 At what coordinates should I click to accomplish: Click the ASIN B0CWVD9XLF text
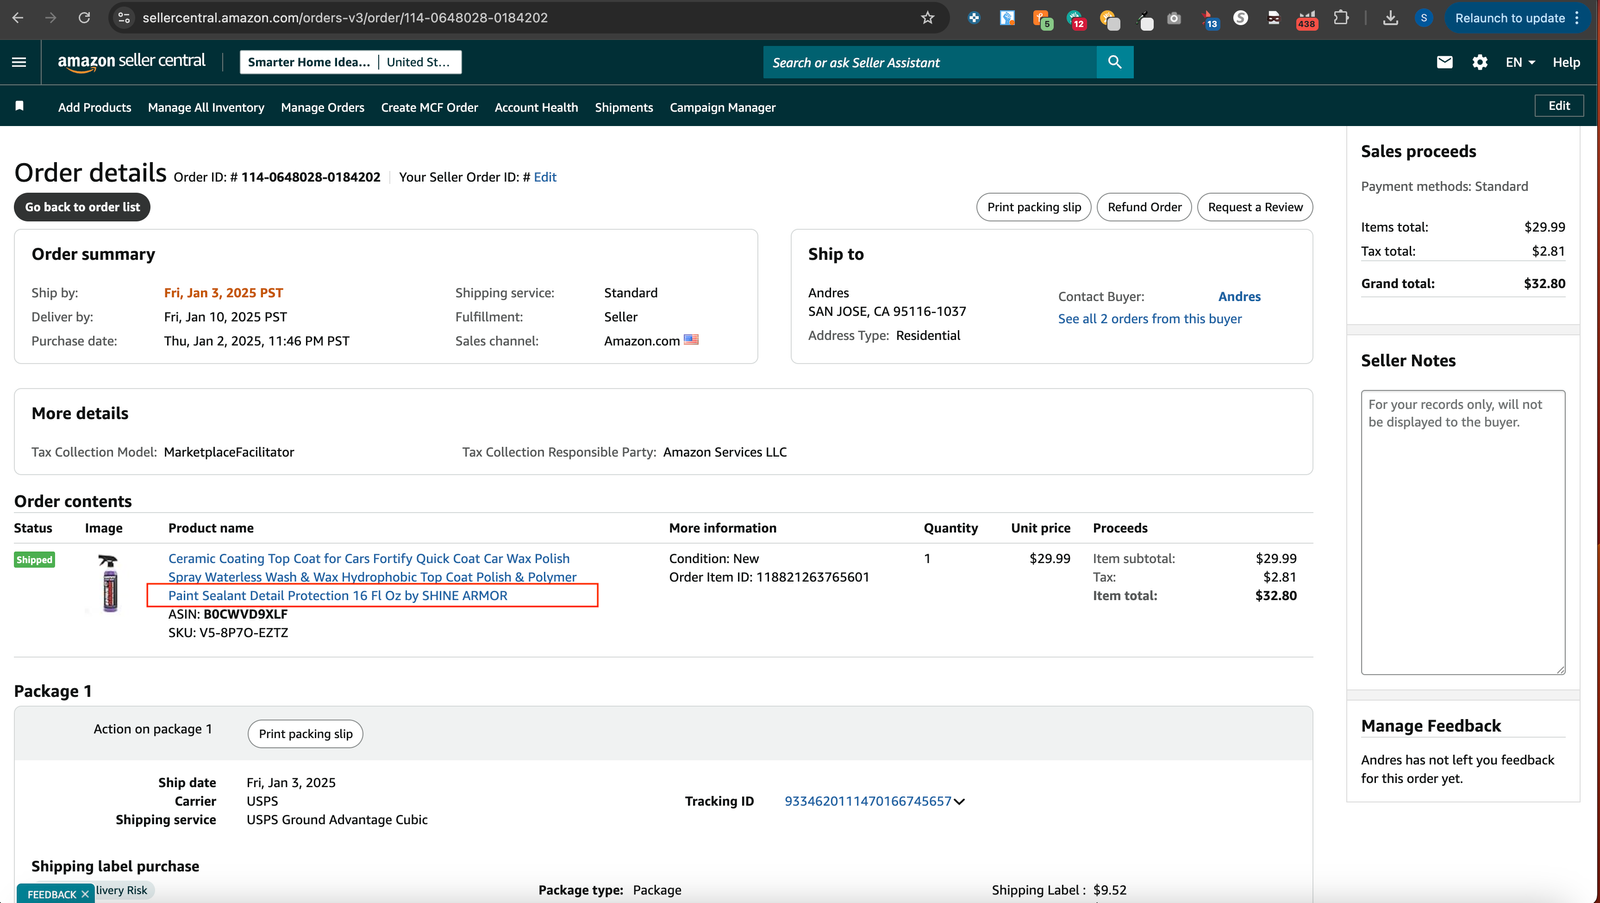point(228,614)
